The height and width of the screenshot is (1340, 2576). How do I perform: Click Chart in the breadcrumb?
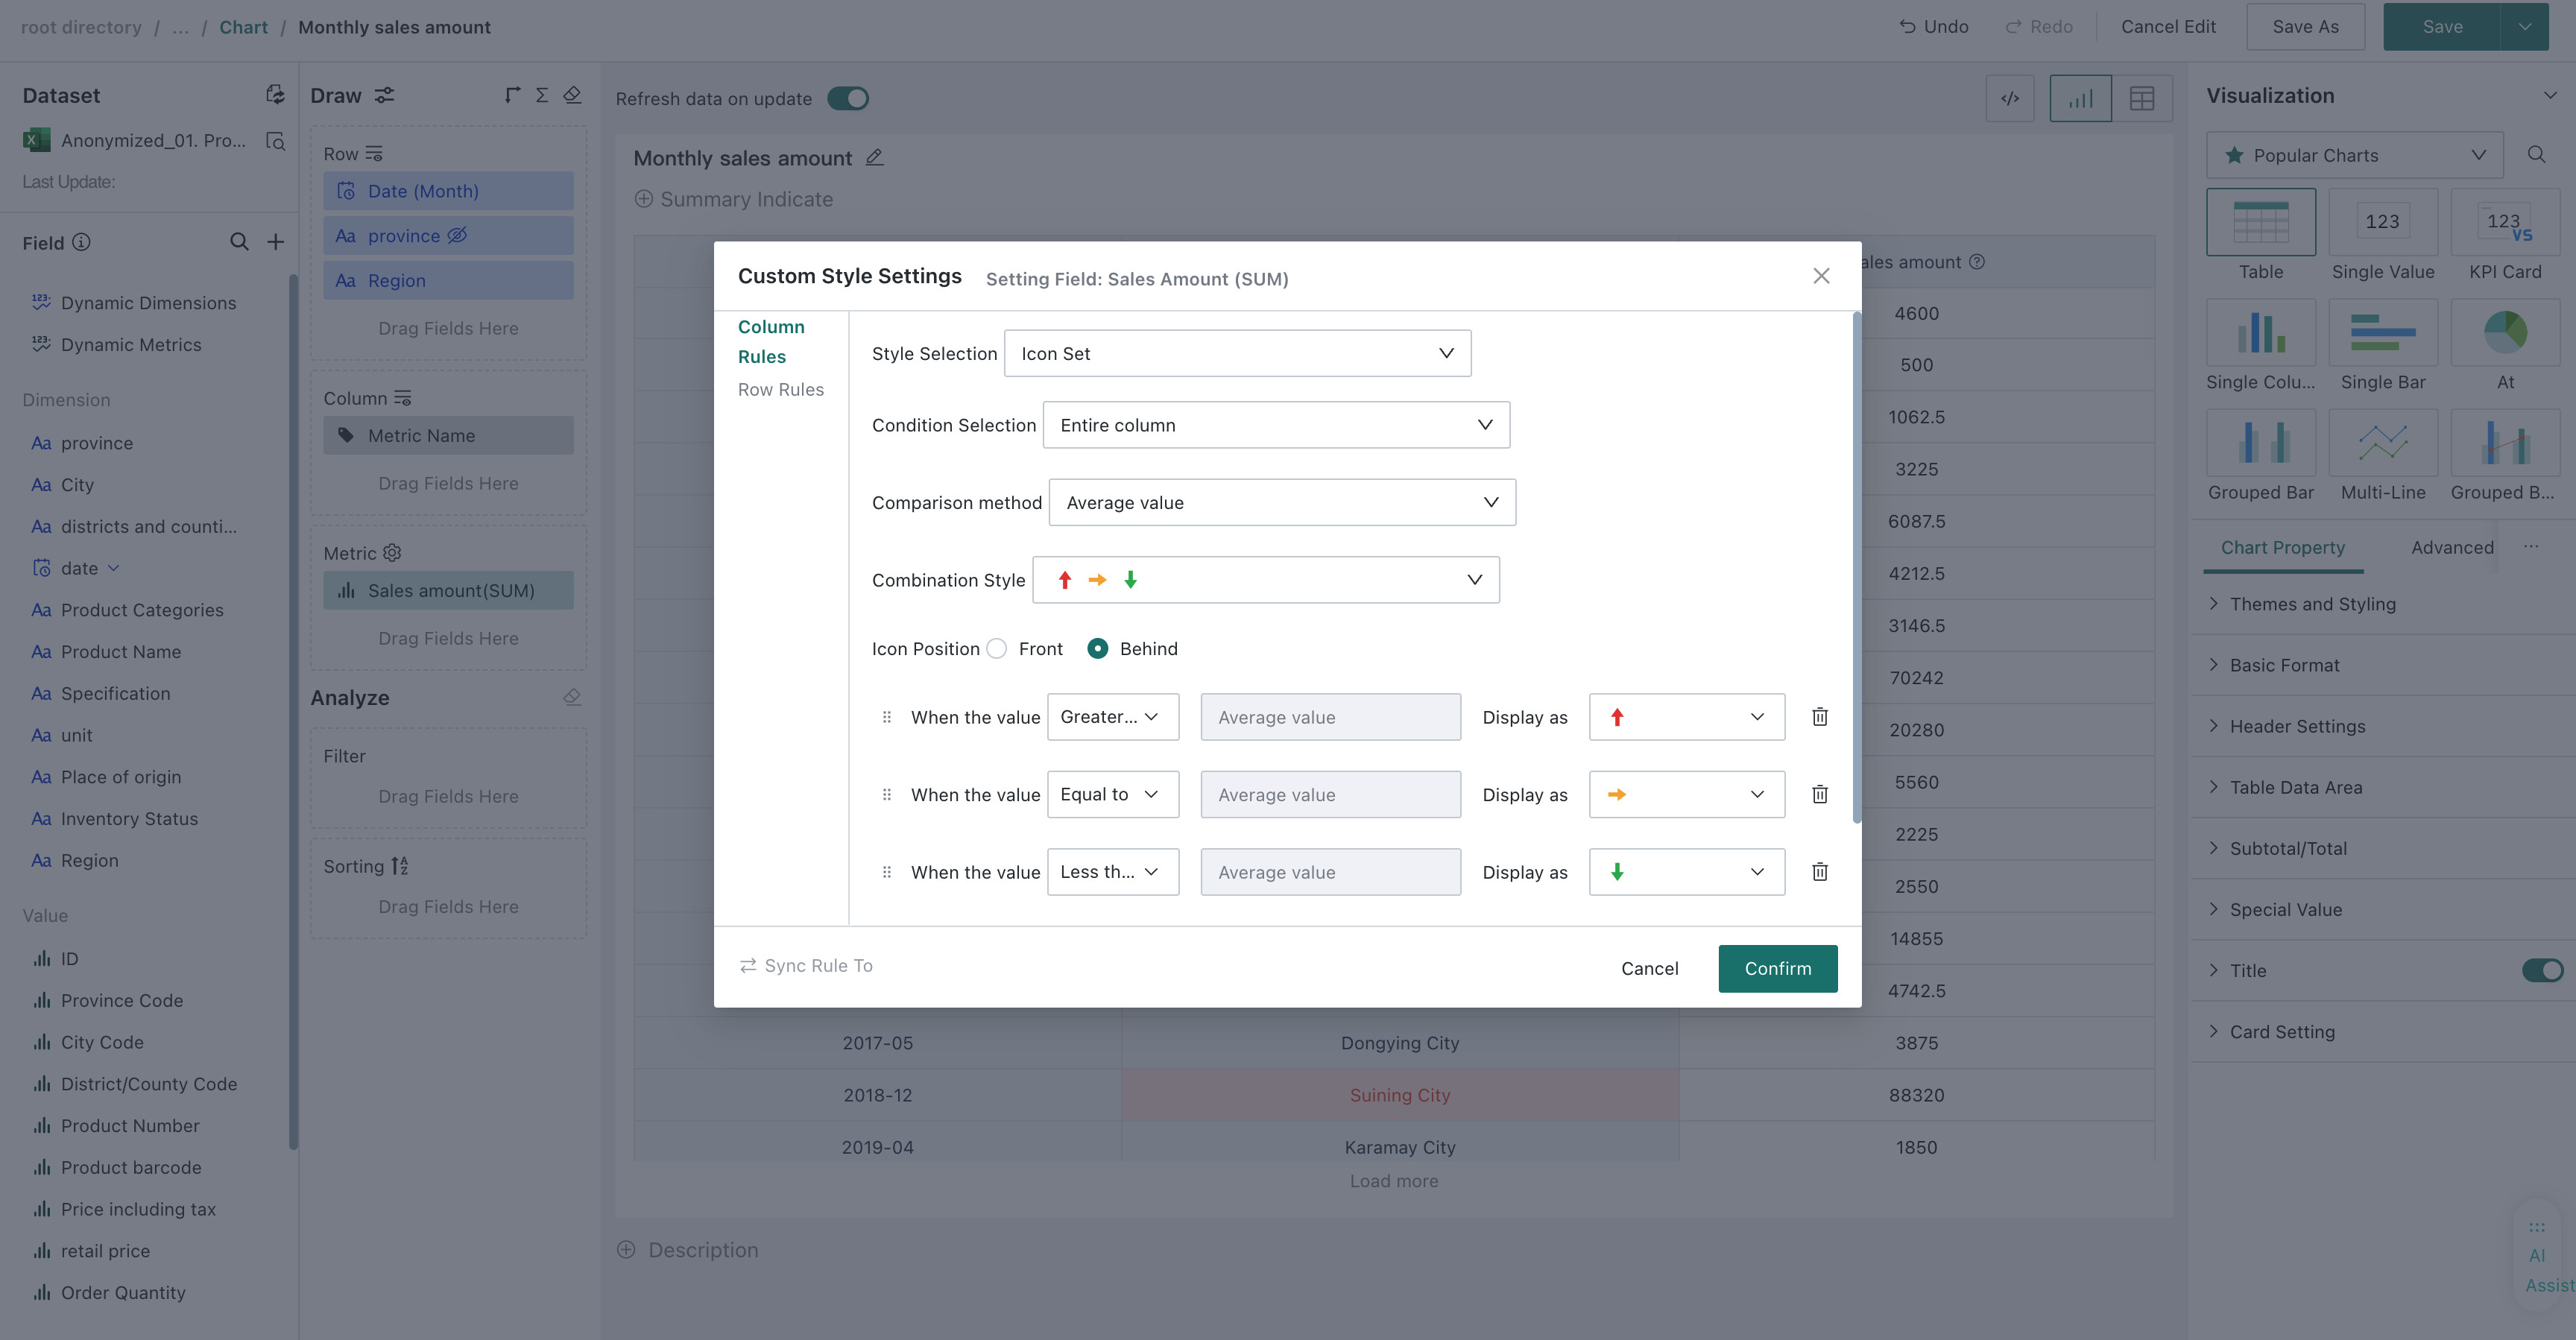[243, 27]
